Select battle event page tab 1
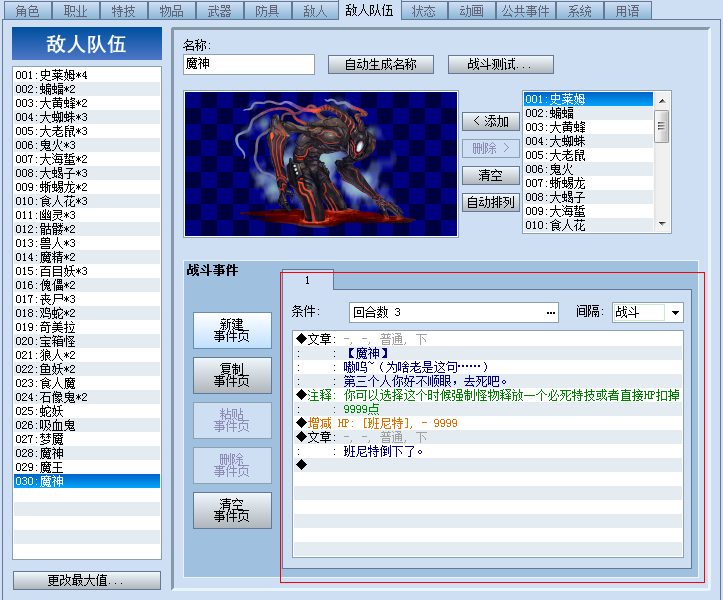723x600 pixels. tap(308, 280)
